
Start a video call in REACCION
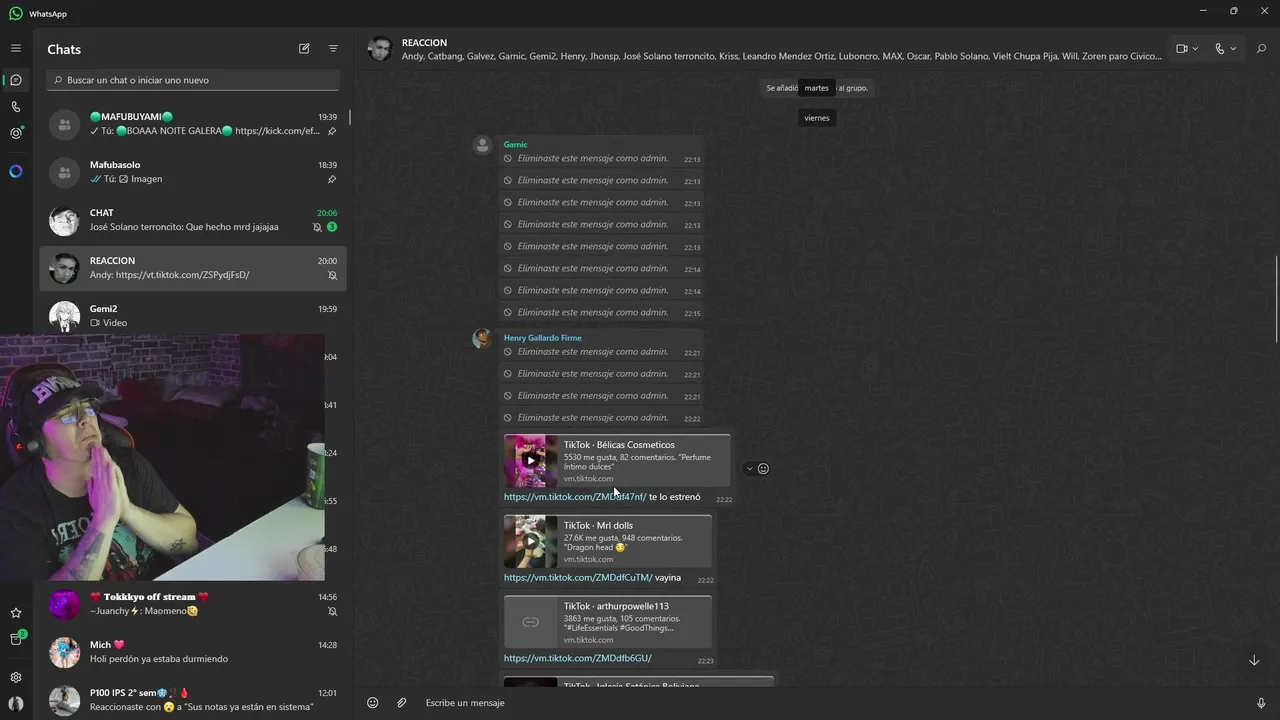click(1182, 48)
